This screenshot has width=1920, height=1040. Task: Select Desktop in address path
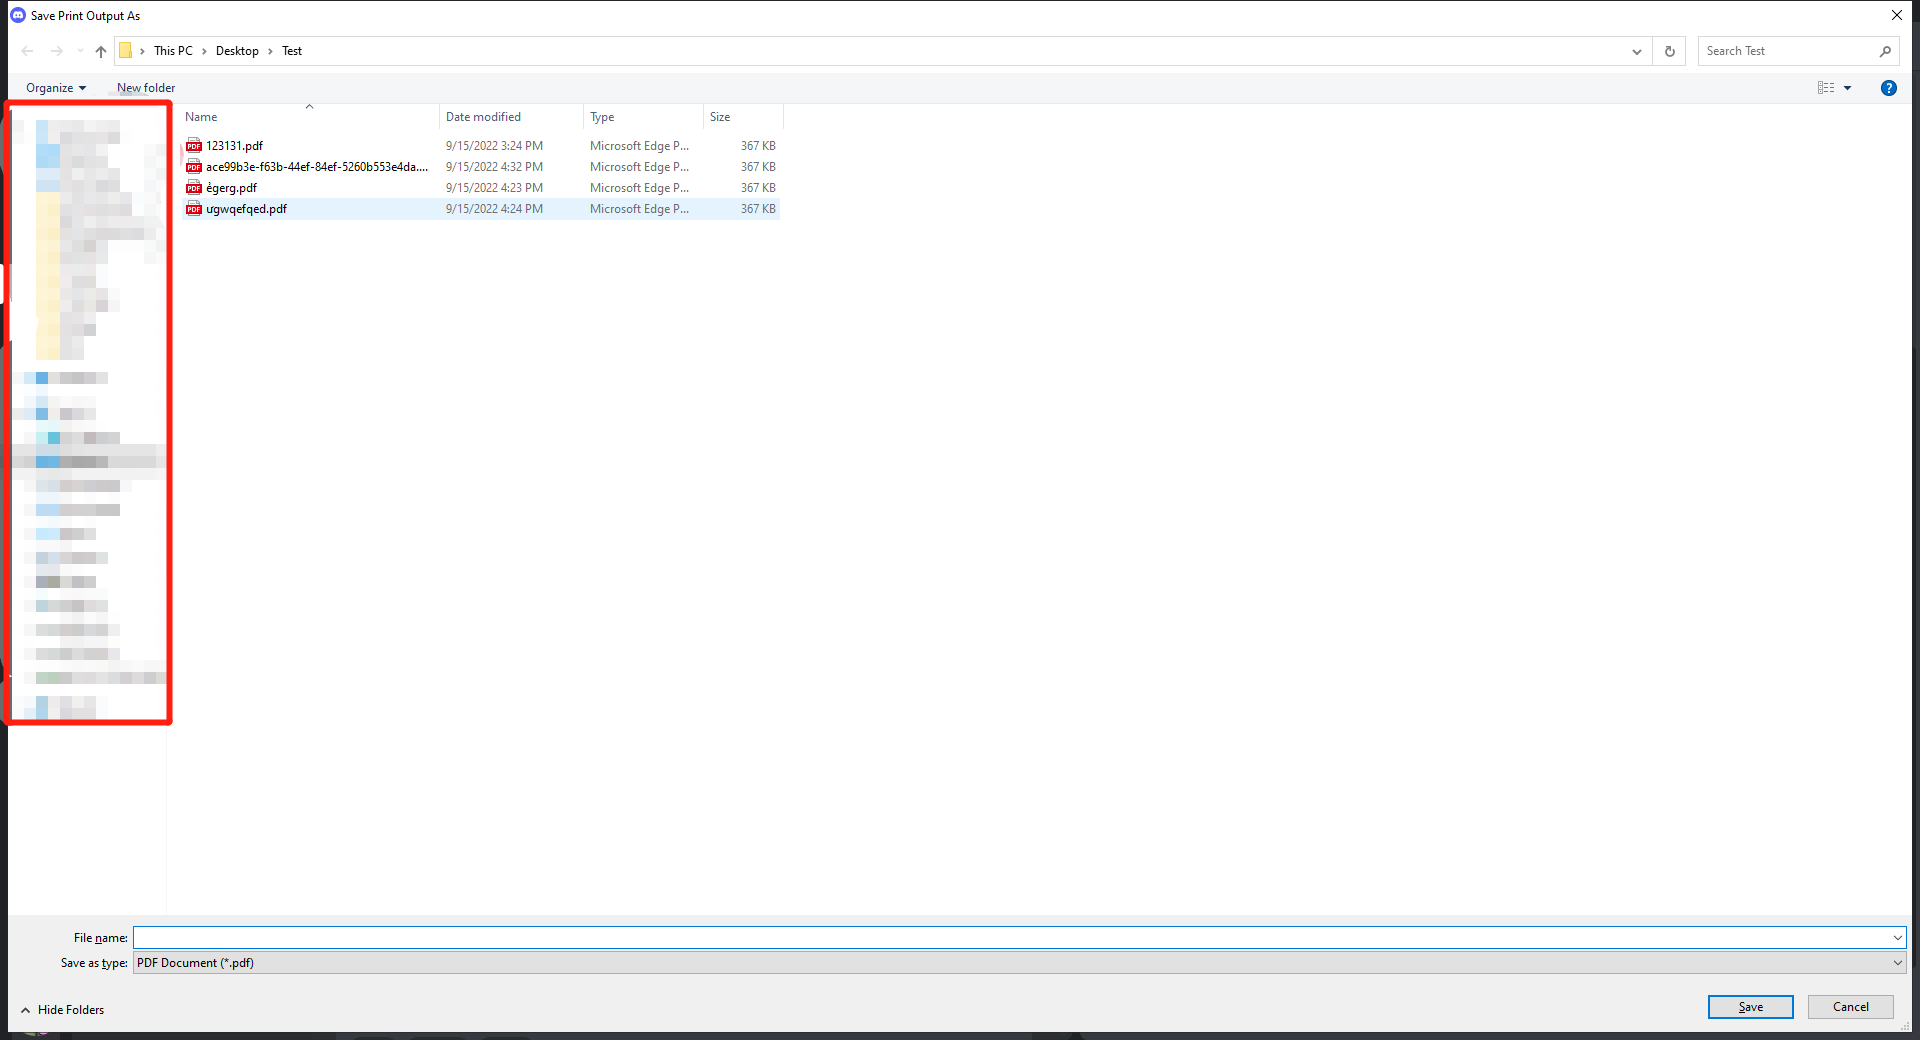coord(237,51)
